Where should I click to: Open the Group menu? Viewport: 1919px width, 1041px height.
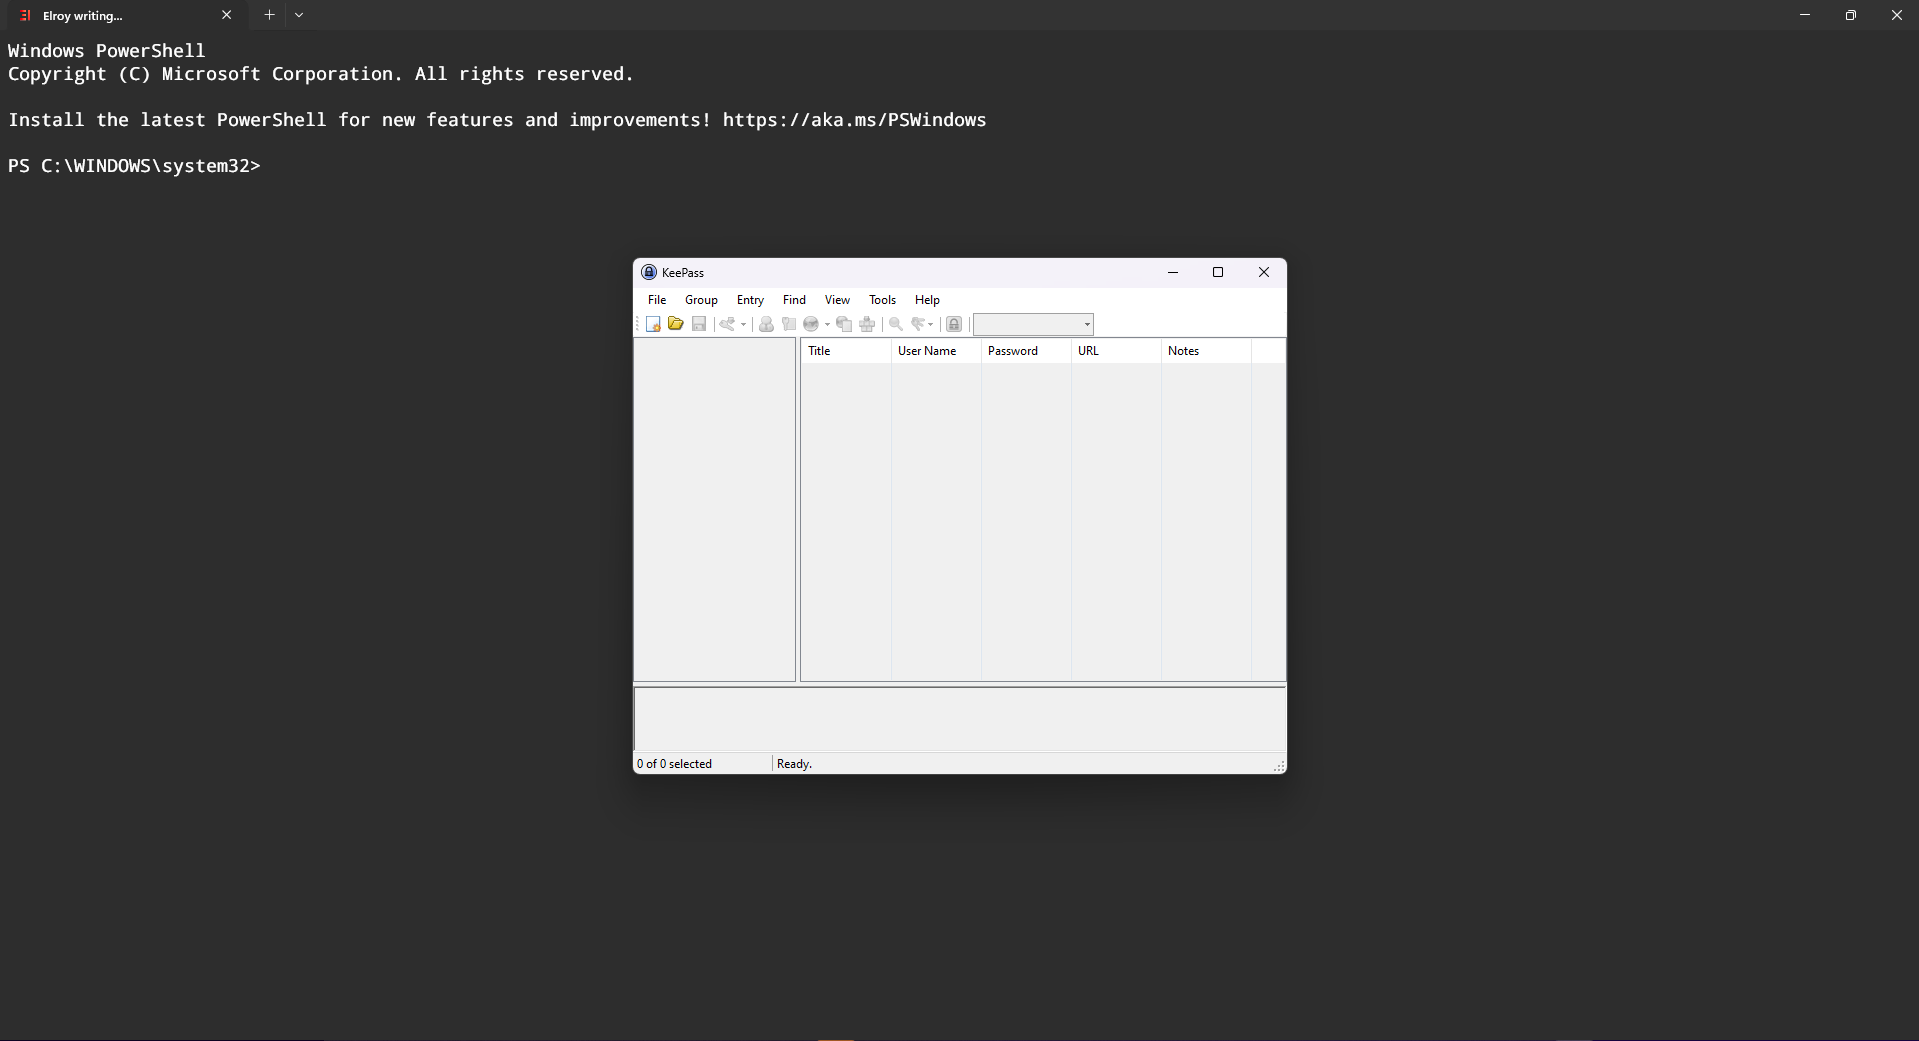tap(701, 300)
